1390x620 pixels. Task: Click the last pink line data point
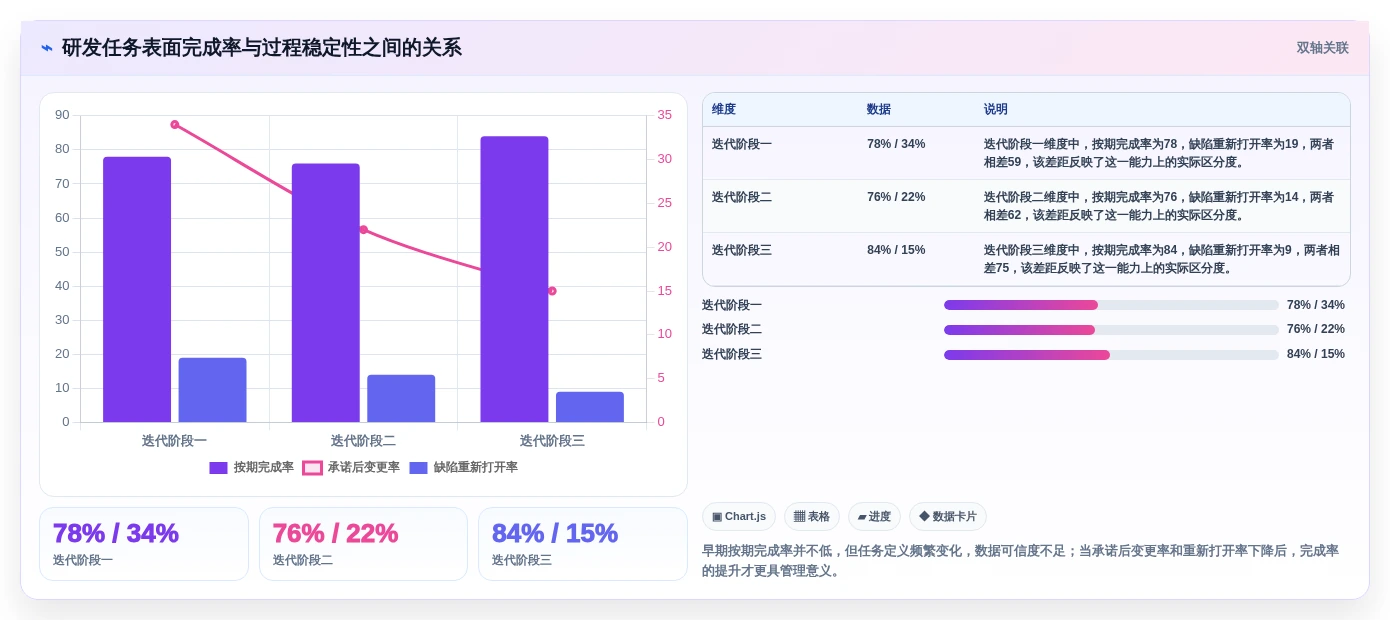click(552, 291)
